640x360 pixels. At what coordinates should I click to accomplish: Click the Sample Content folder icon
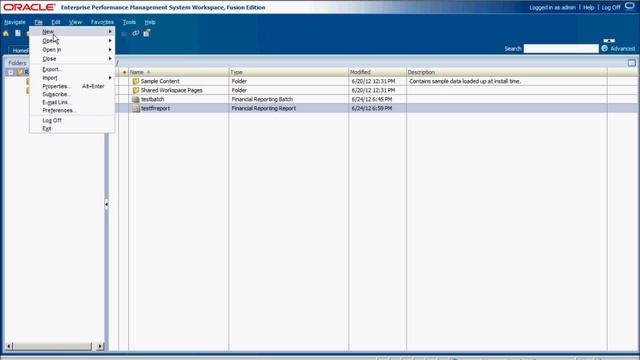click(x=136, y=81)
